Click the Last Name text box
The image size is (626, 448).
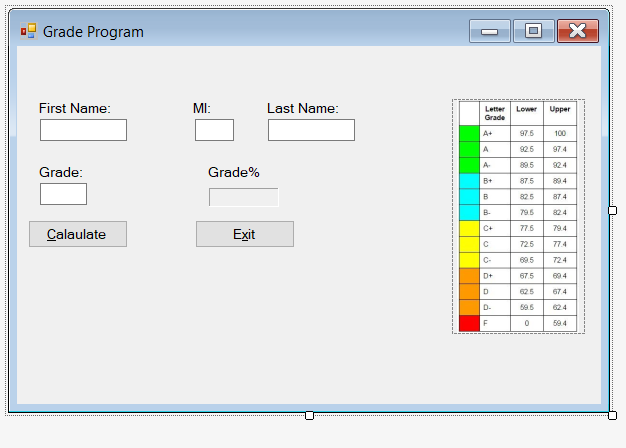click(x=311, y=130)
